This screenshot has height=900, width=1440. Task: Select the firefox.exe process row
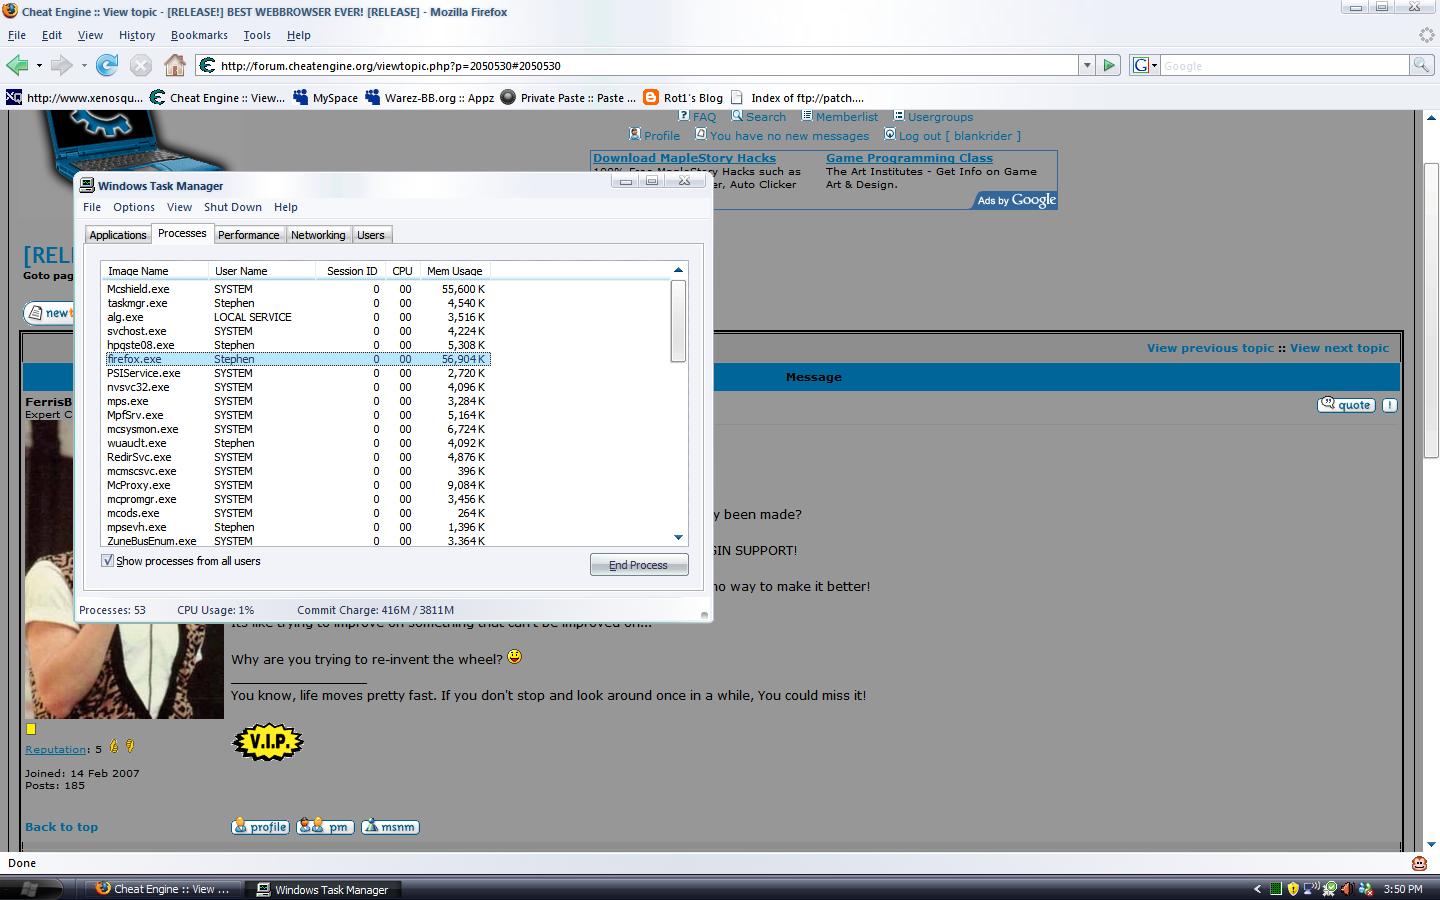tap(297, 359)
